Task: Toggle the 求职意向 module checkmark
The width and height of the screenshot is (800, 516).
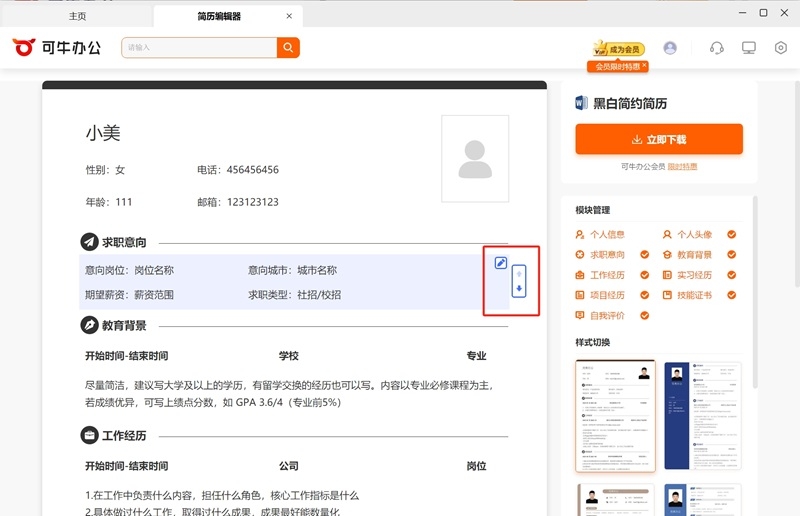Action: coord(644,255)
